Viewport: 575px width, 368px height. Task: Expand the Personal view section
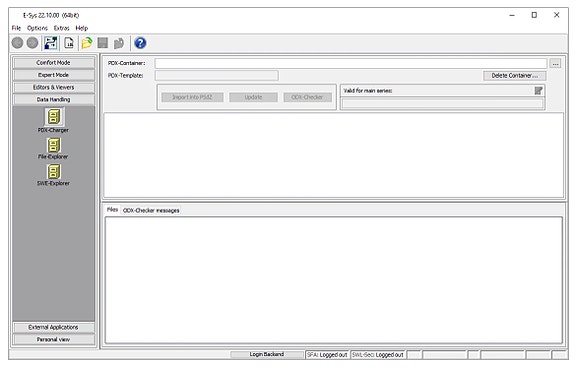coord(54,339)
